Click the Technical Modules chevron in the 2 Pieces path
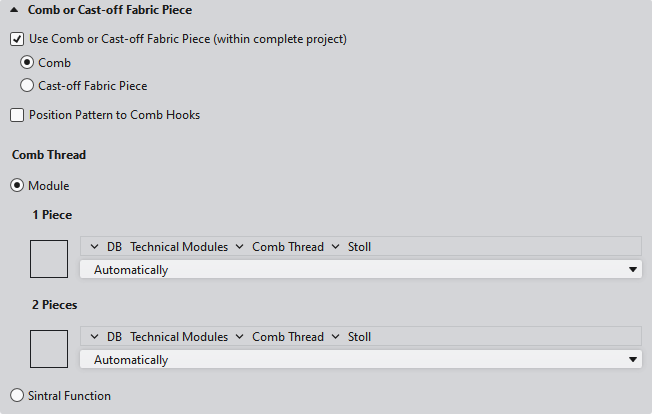Screen dimensions: 652x414 [x=238, y=337]
